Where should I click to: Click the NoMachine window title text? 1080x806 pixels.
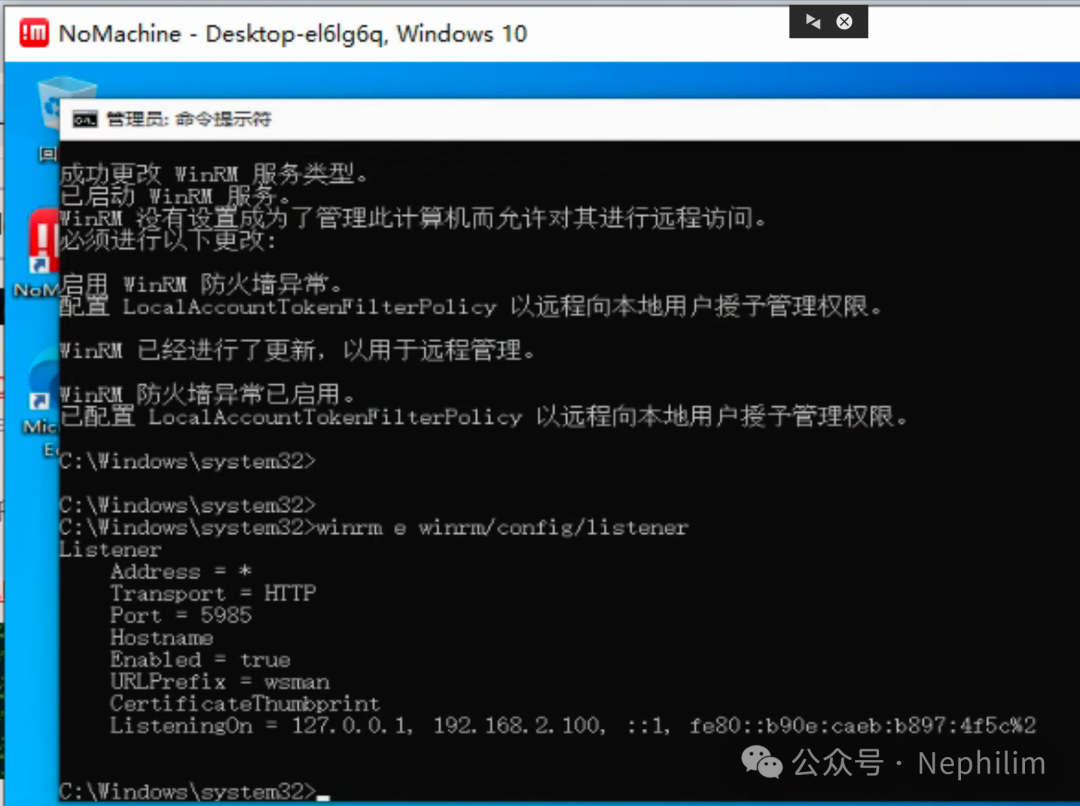coord(293,34)
